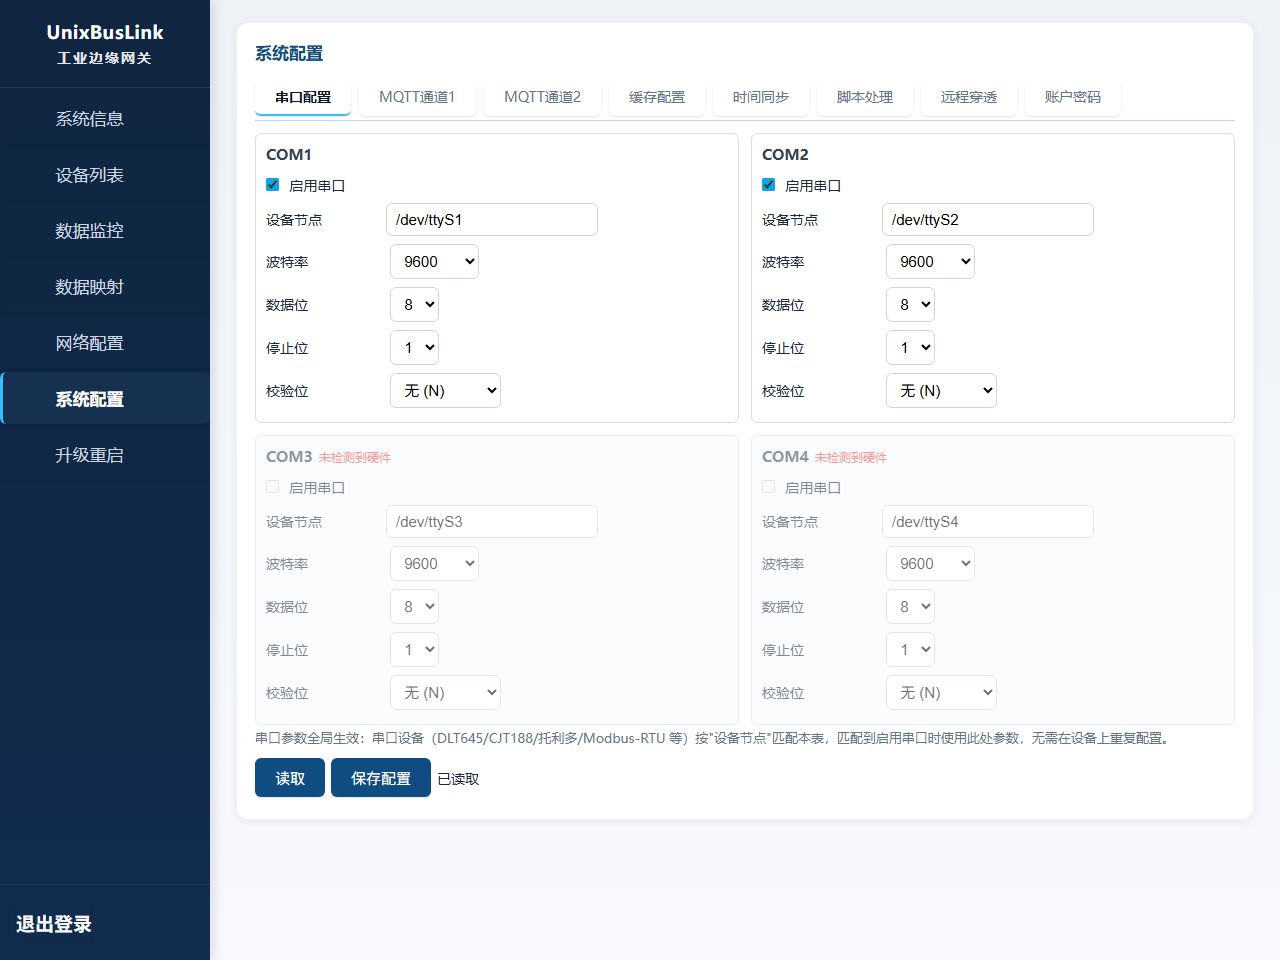The image size is (1280, 960).
Task: Open the 脚本处理 tab
Action: [865, 97]
